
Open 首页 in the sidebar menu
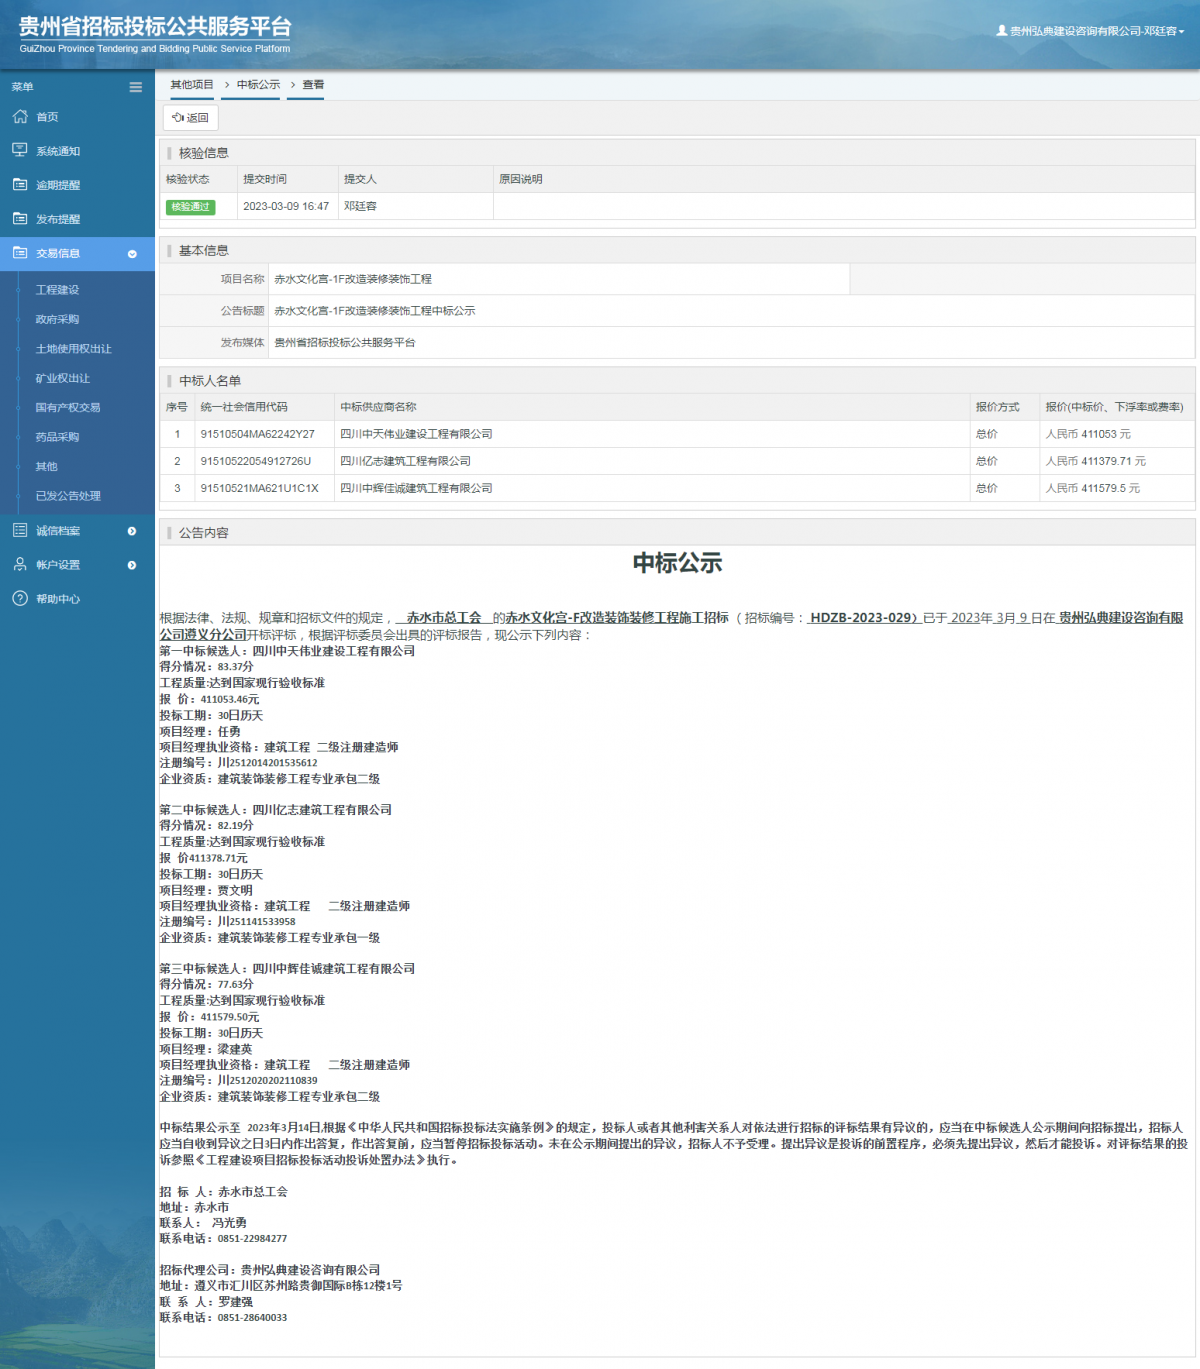click(47, 118)
